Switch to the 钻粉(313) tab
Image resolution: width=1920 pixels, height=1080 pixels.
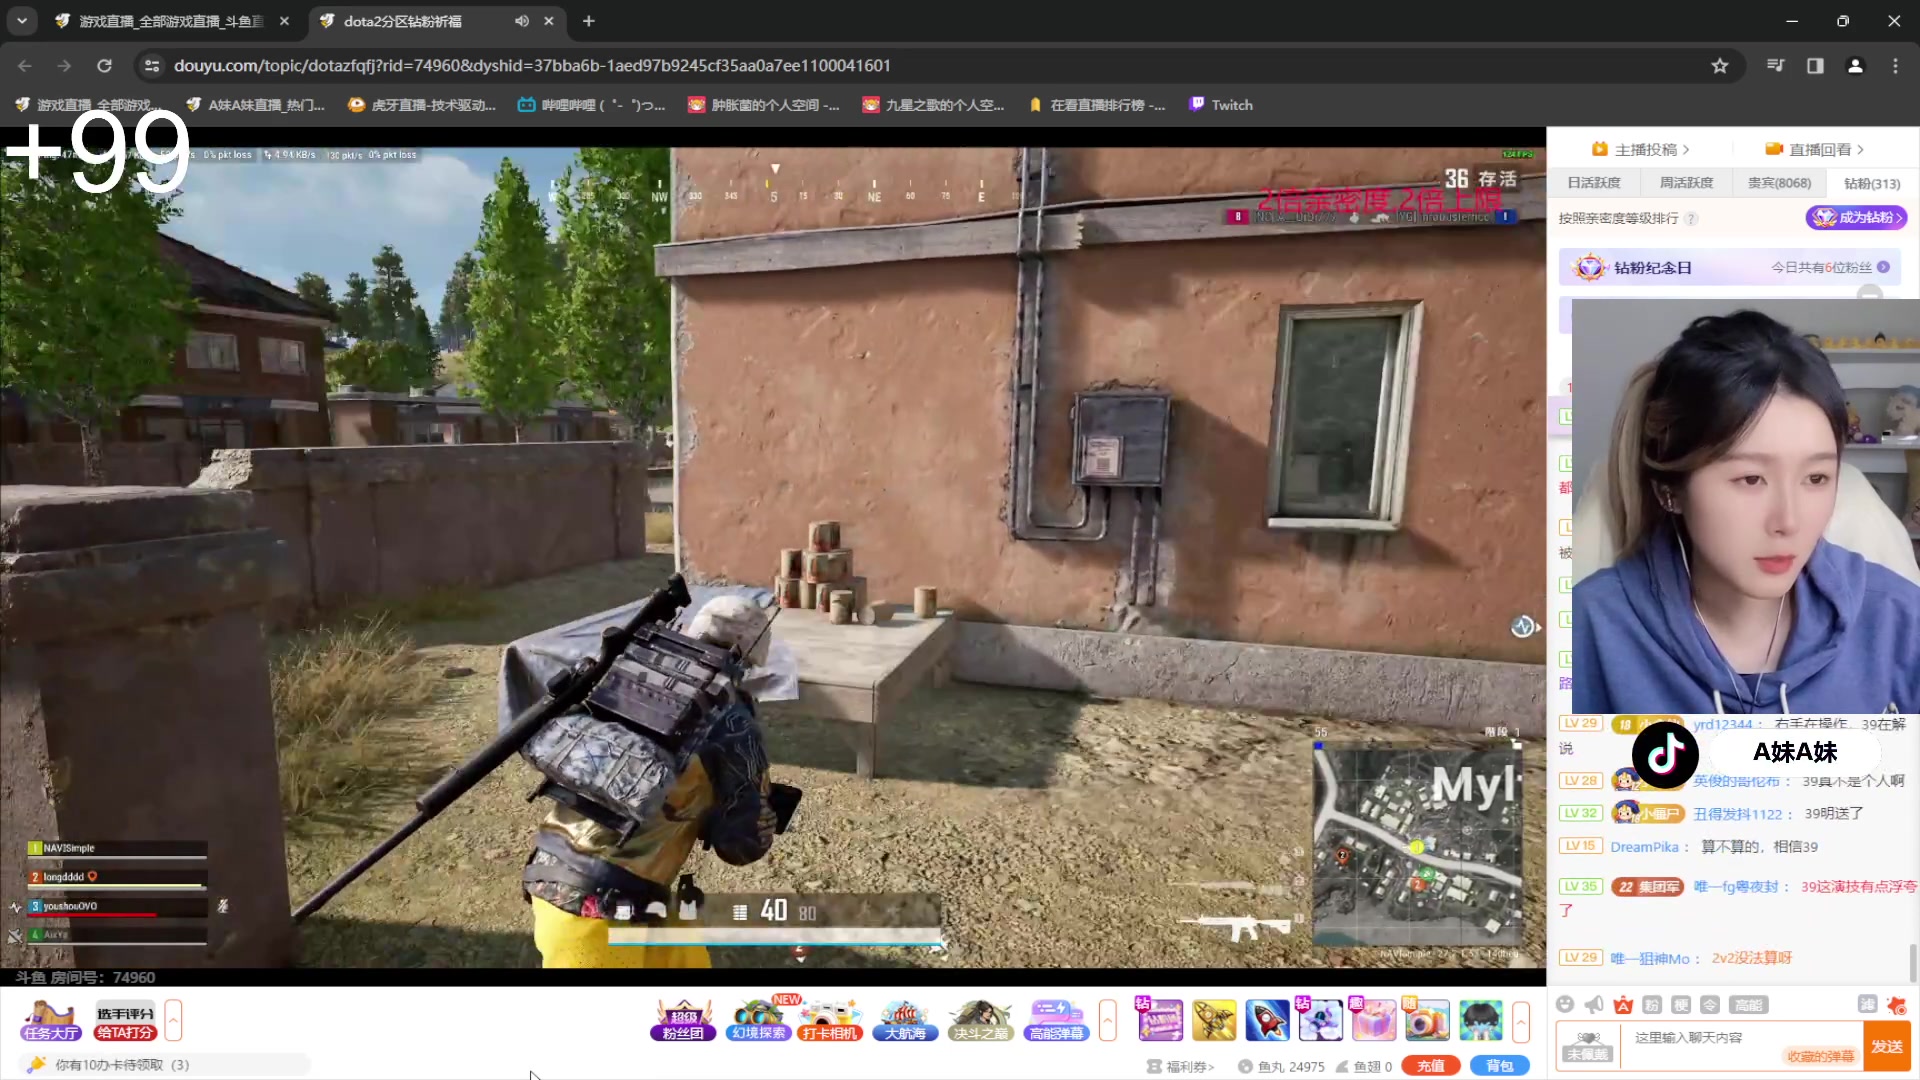[x=1872, y=183]
